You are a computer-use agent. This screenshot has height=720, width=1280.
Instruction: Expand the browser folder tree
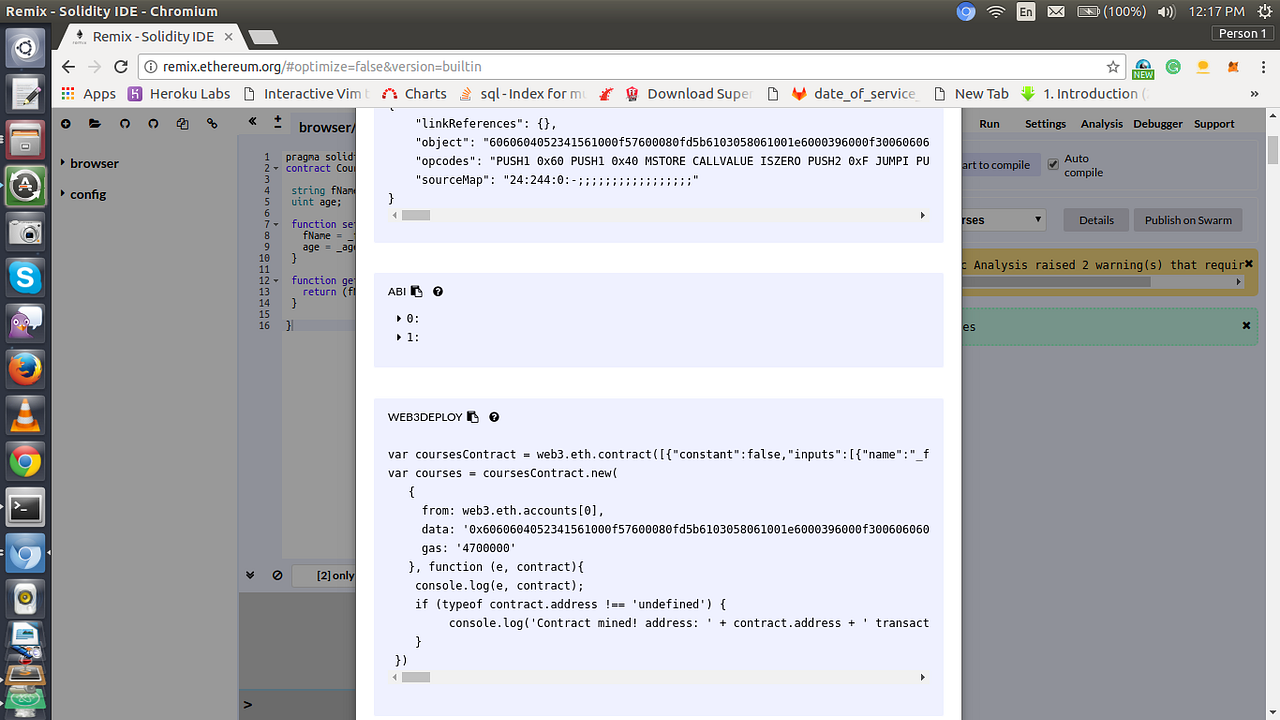tap(89, 163)
